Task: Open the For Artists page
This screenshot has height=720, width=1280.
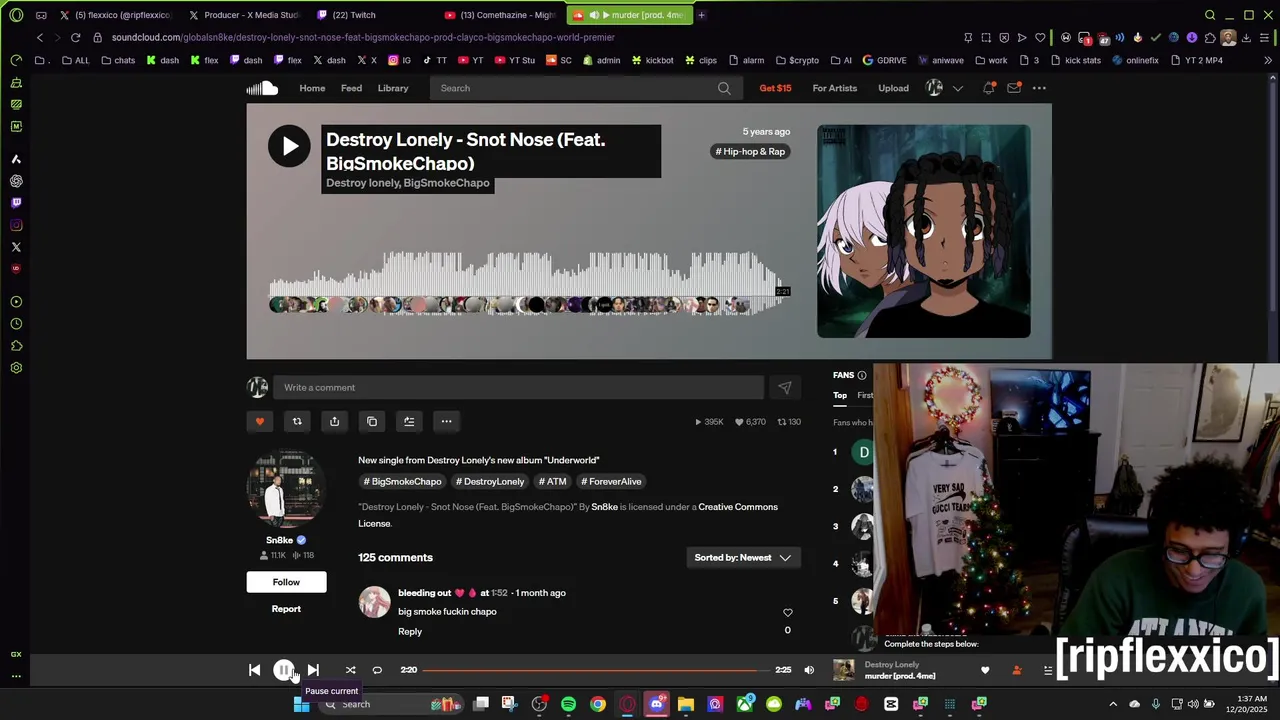Action: point(835,88)
